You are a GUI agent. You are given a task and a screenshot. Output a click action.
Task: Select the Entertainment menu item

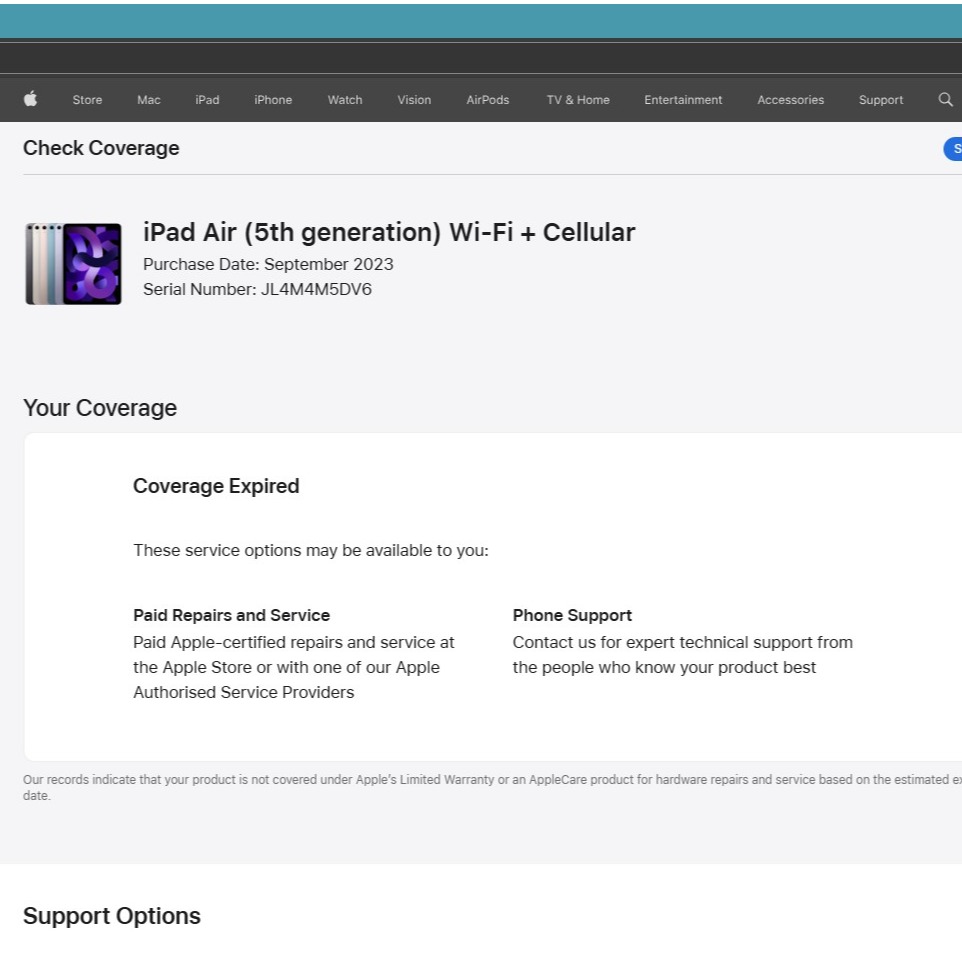pyautogui.click(x=683, y=100)
